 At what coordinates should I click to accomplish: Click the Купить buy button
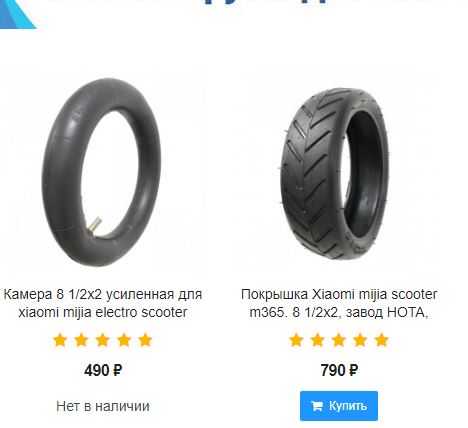[x=339, y=406]
